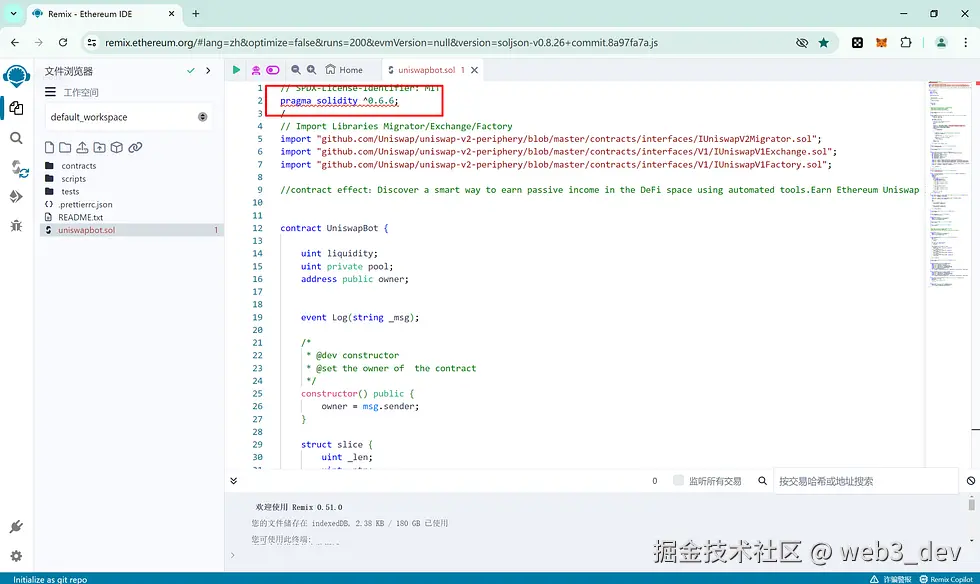Click the box-shaped icon in file explorer

116,148
